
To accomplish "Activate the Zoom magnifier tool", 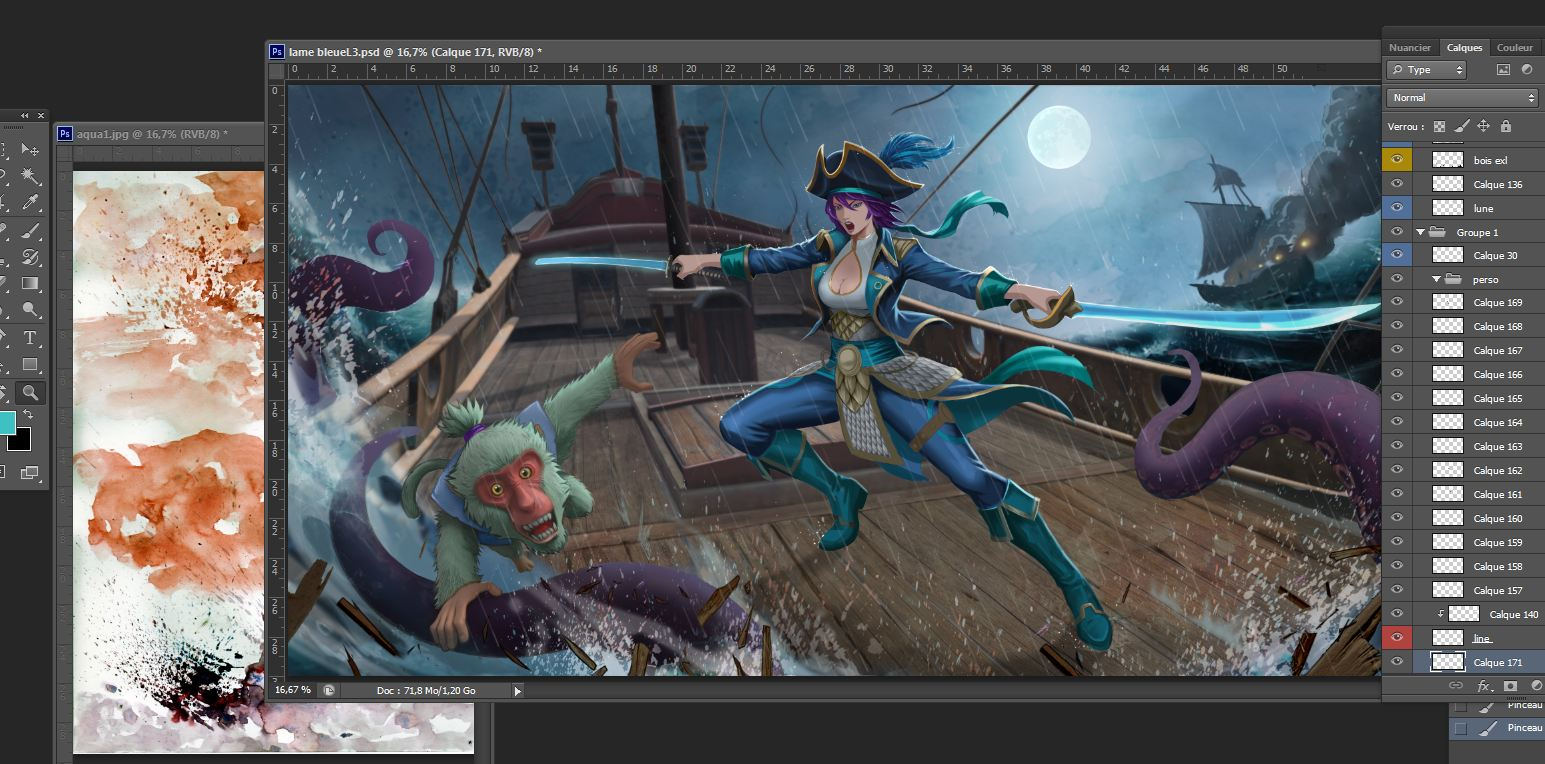I will click(x=30, y=393).
